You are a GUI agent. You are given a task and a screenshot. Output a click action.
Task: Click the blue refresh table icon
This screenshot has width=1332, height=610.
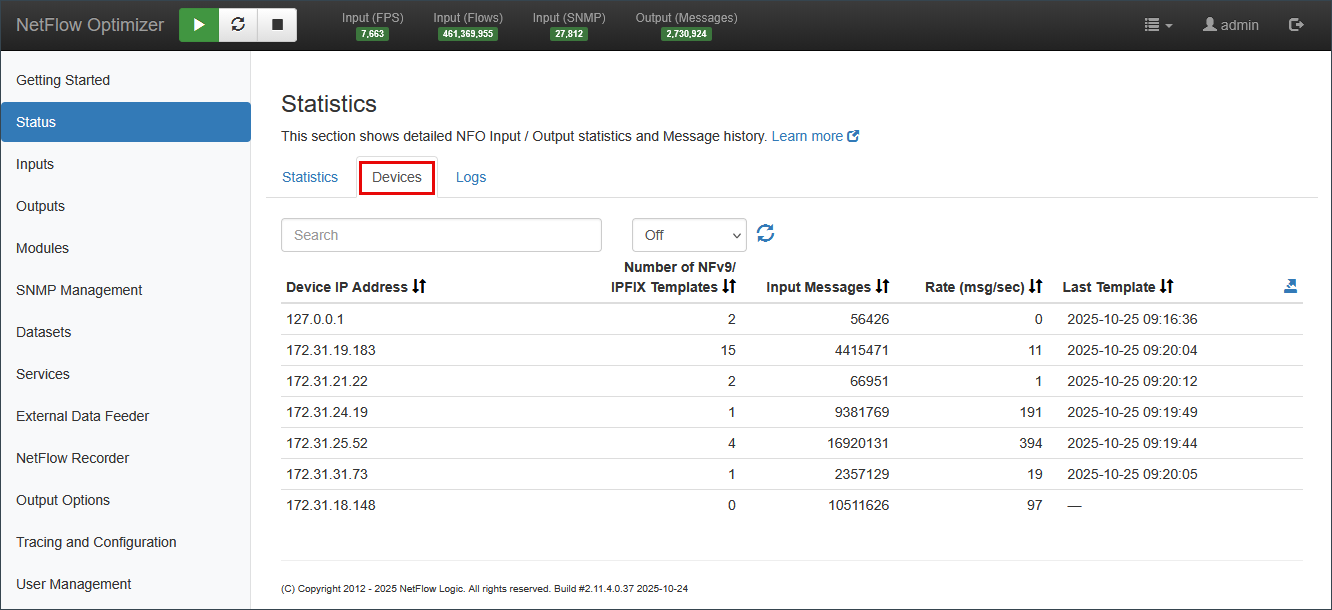pos(766,234)
